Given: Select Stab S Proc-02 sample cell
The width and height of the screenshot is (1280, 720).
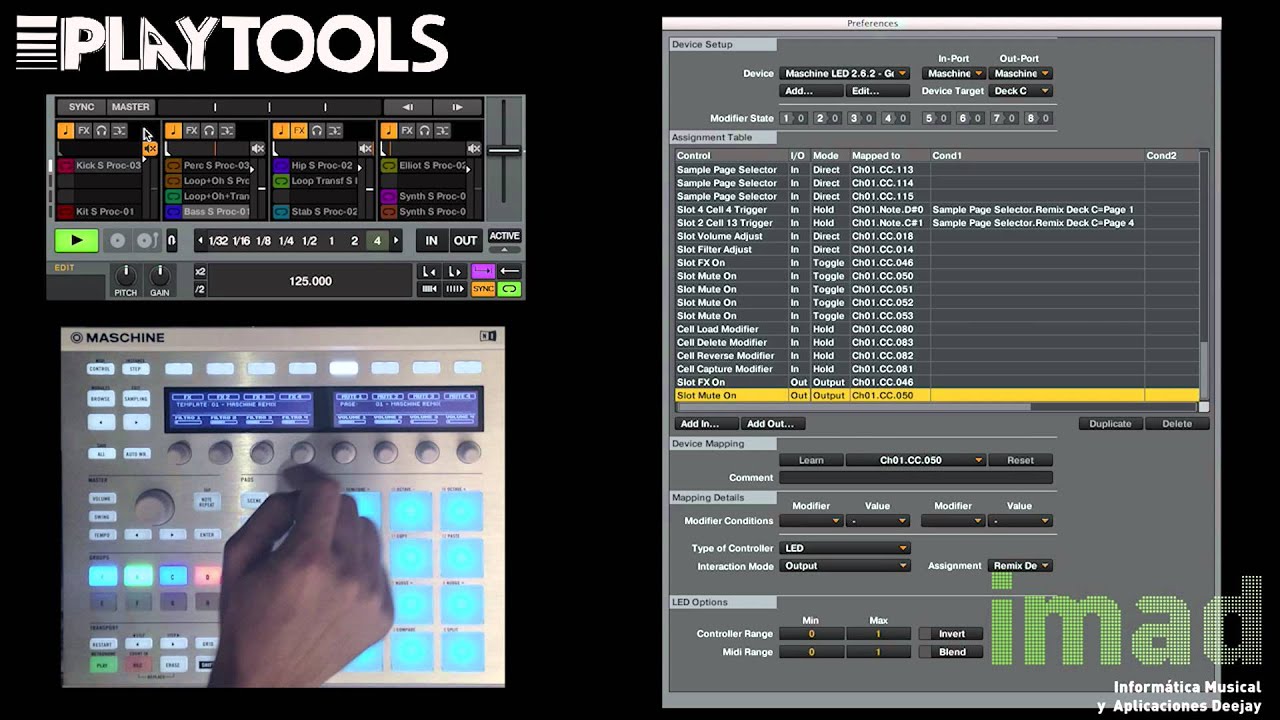Looking at the screenshot, I should (315, 211).
